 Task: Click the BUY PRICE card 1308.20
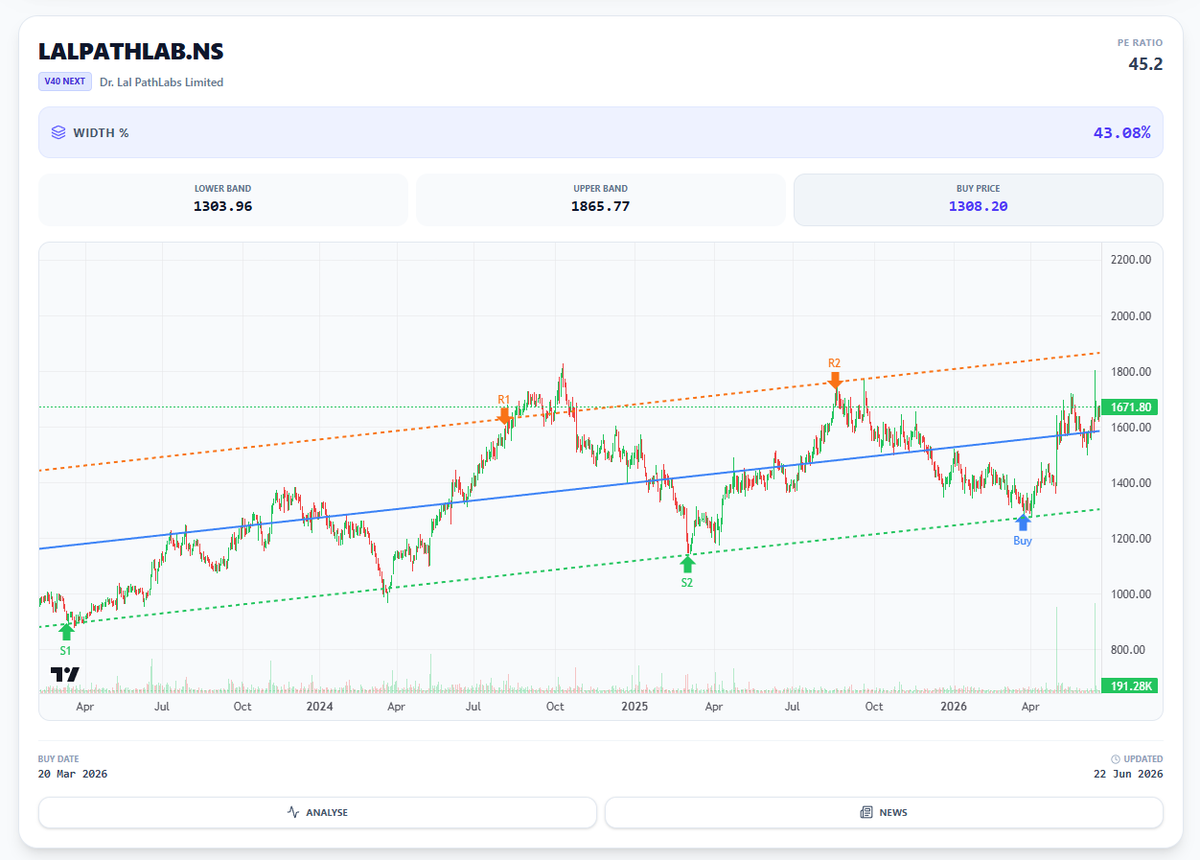tap(978, 200)
